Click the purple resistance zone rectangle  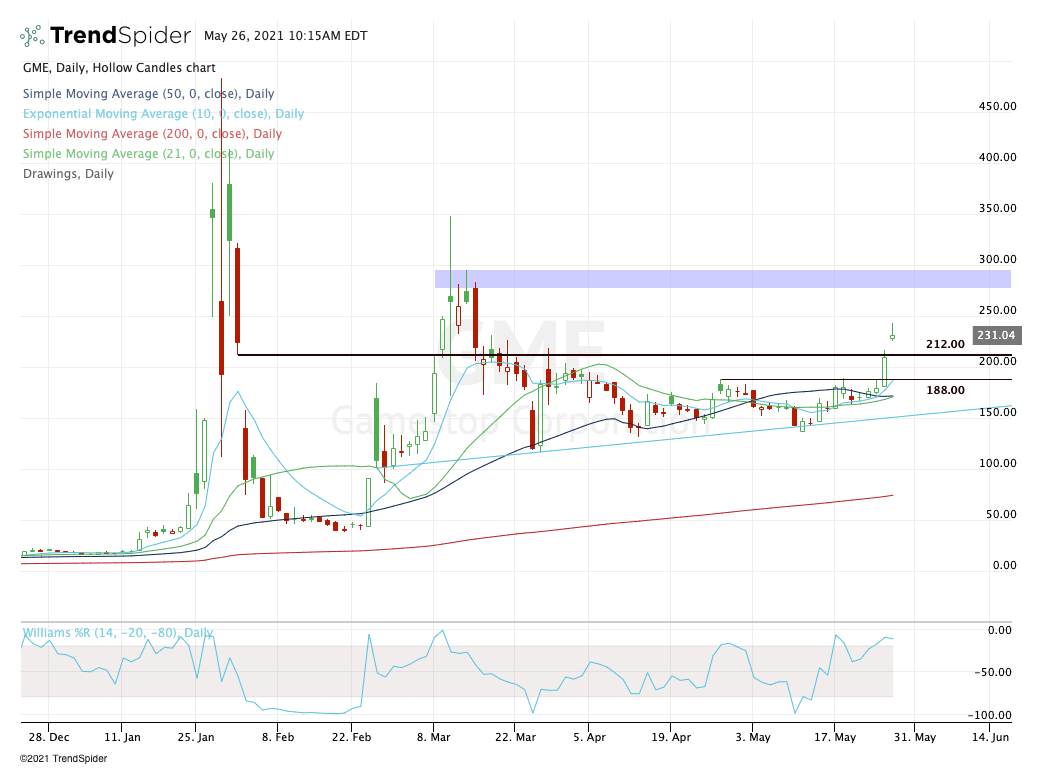pyautogui.click(x=722, y=278)
